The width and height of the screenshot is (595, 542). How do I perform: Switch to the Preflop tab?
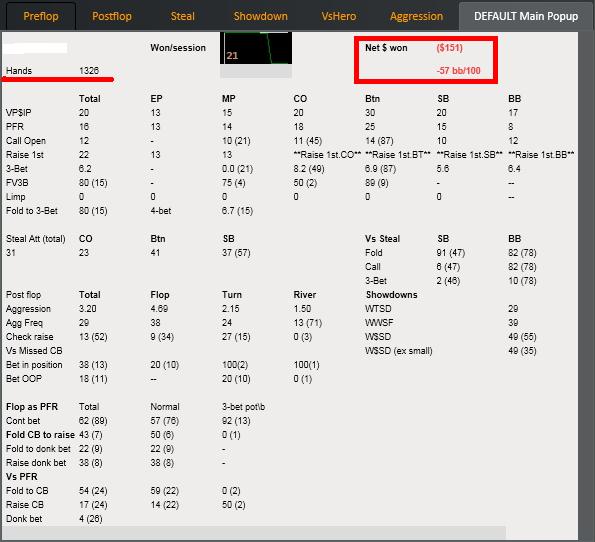pos(41,16)
